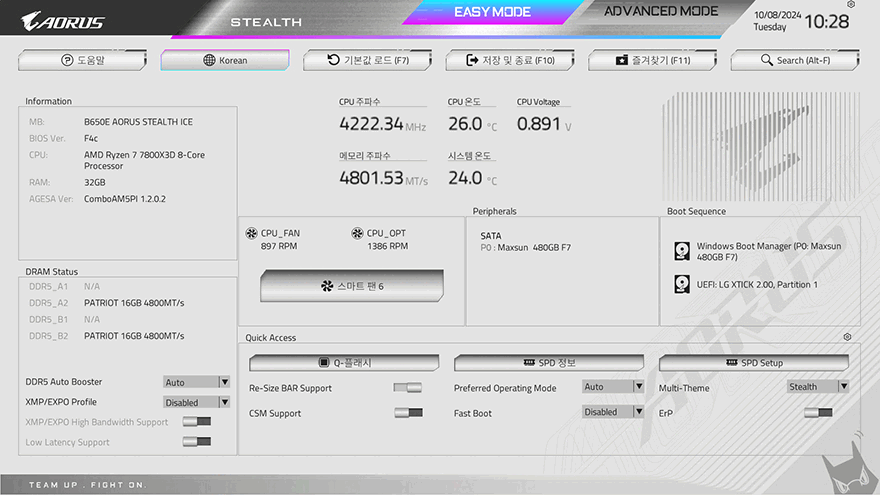This screenshot has height=495, width=880.
Task: Open Preferred Operating Mode dropdown
Action: 613,386
